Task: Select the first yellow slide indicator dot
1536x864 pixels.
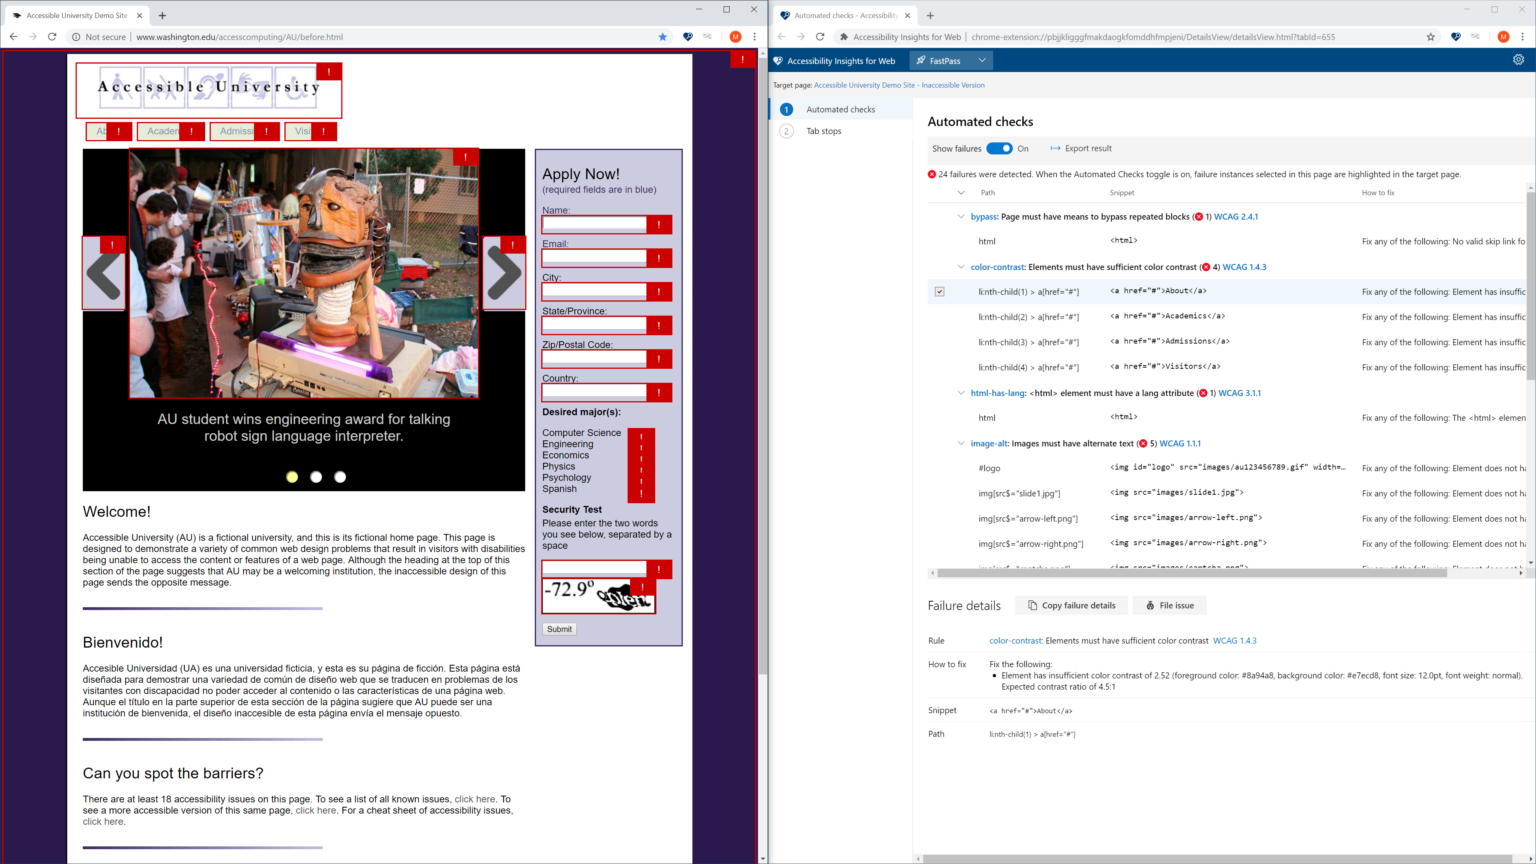Action: coord(292,477)
